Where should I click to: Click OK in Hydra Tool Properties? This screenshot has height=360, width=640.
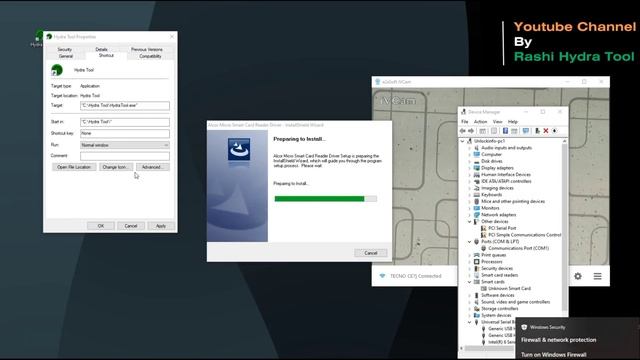pos(101,226)
